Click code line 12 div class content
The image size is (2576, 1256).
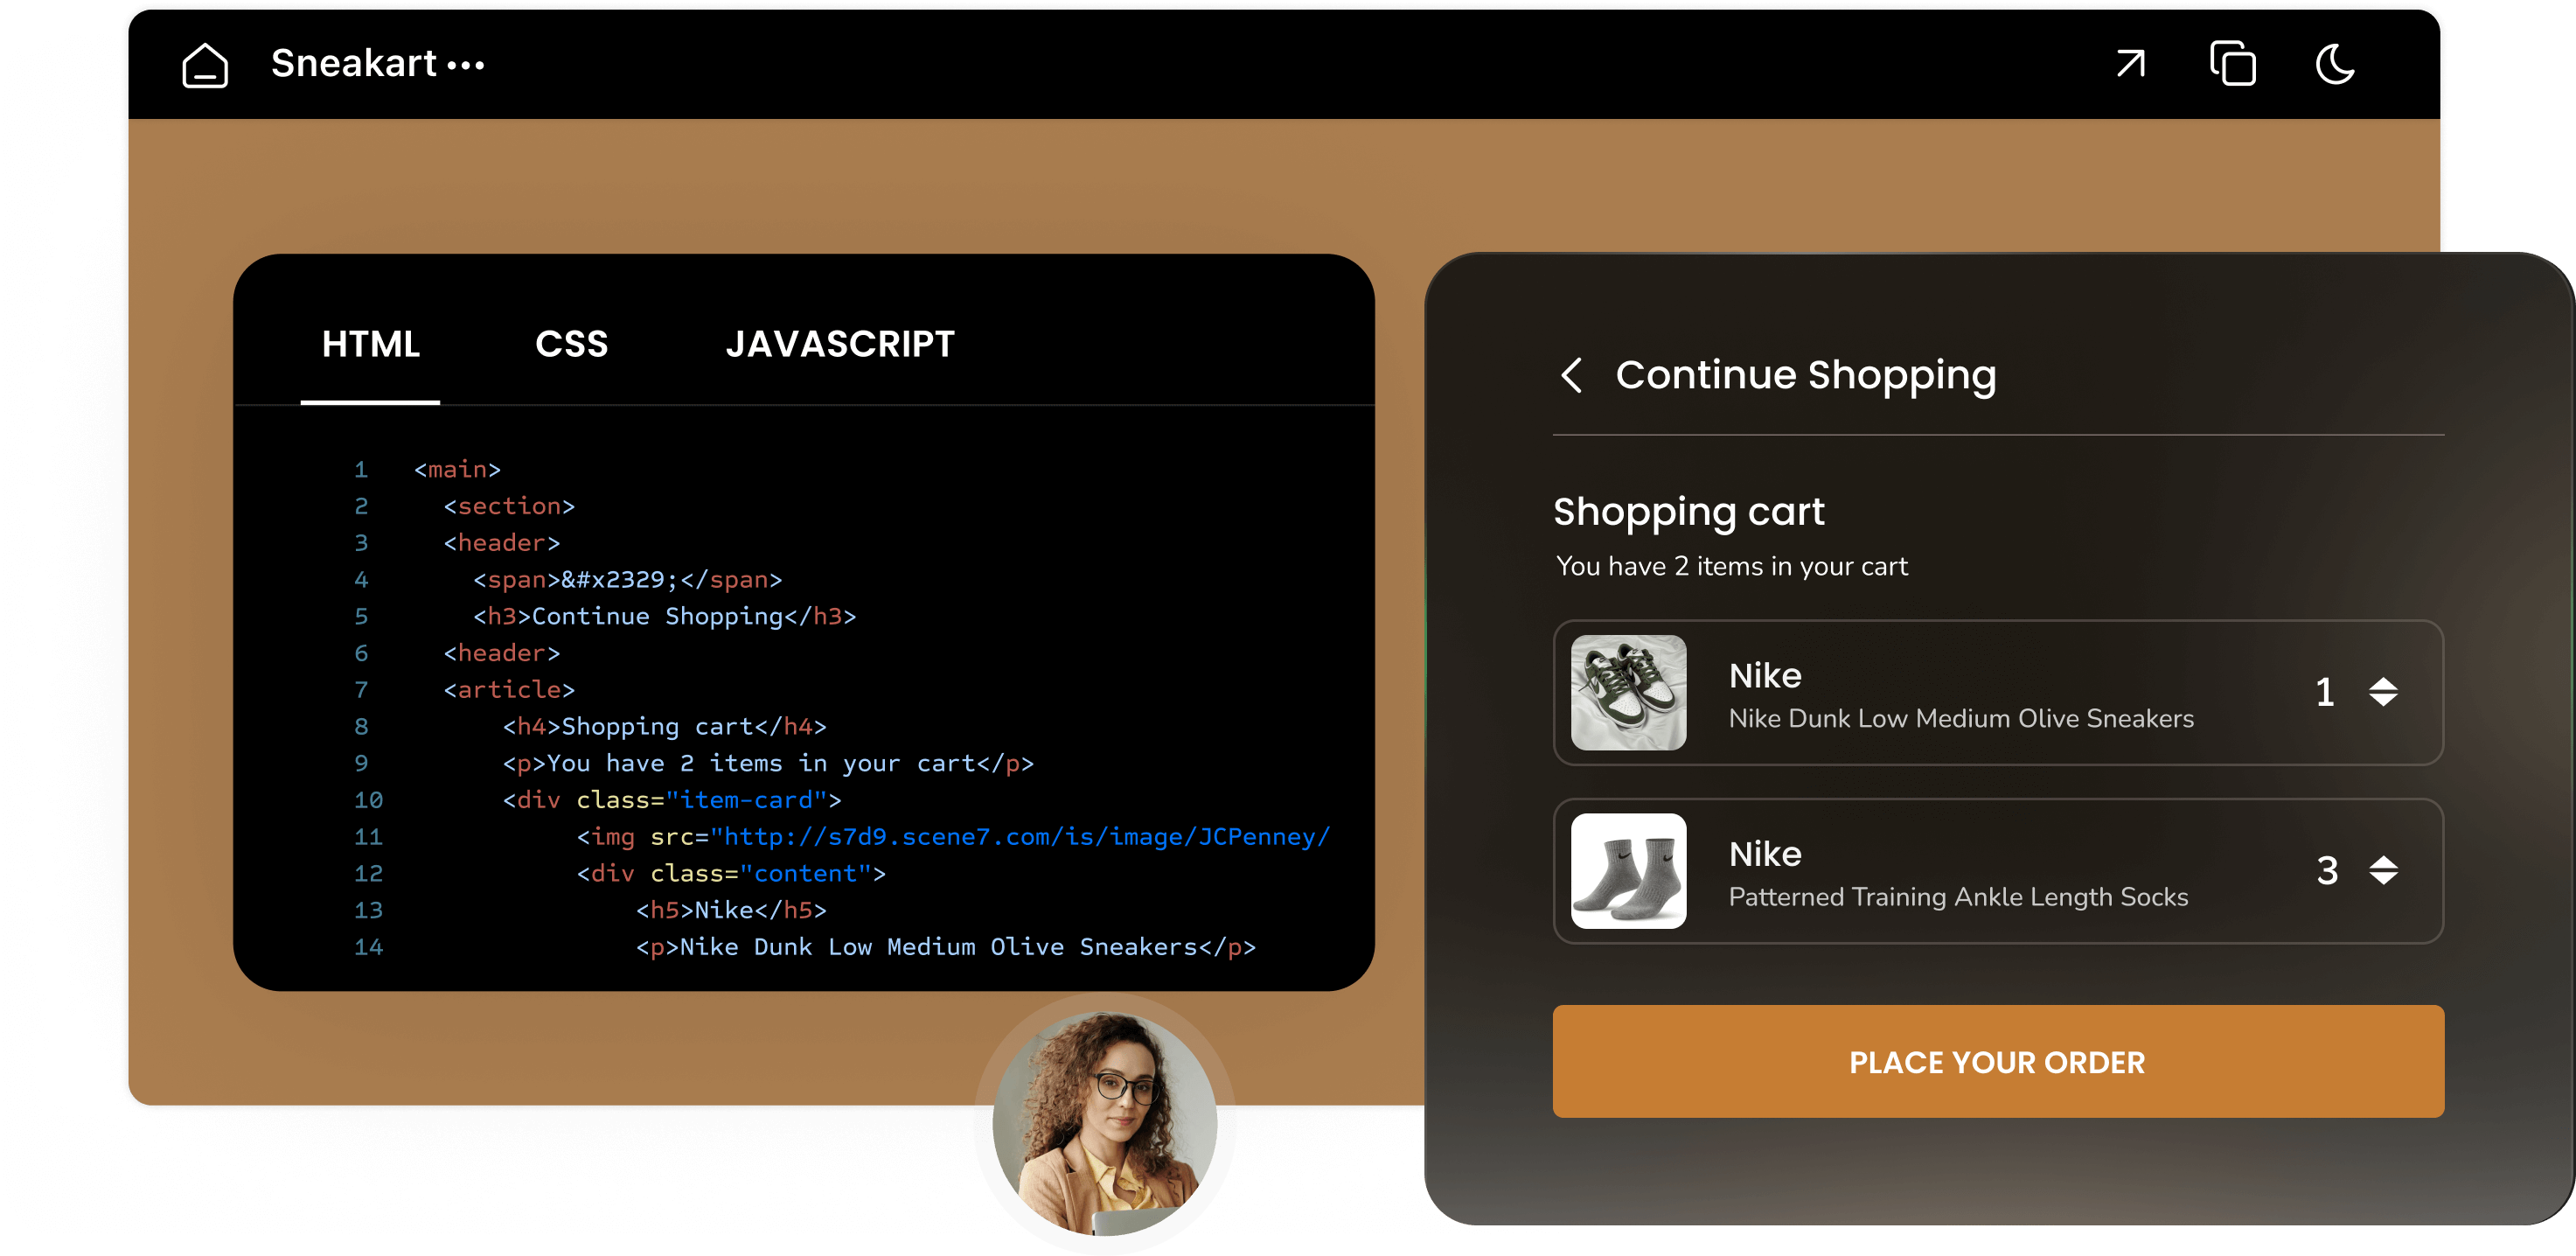(x=731, y=873)
